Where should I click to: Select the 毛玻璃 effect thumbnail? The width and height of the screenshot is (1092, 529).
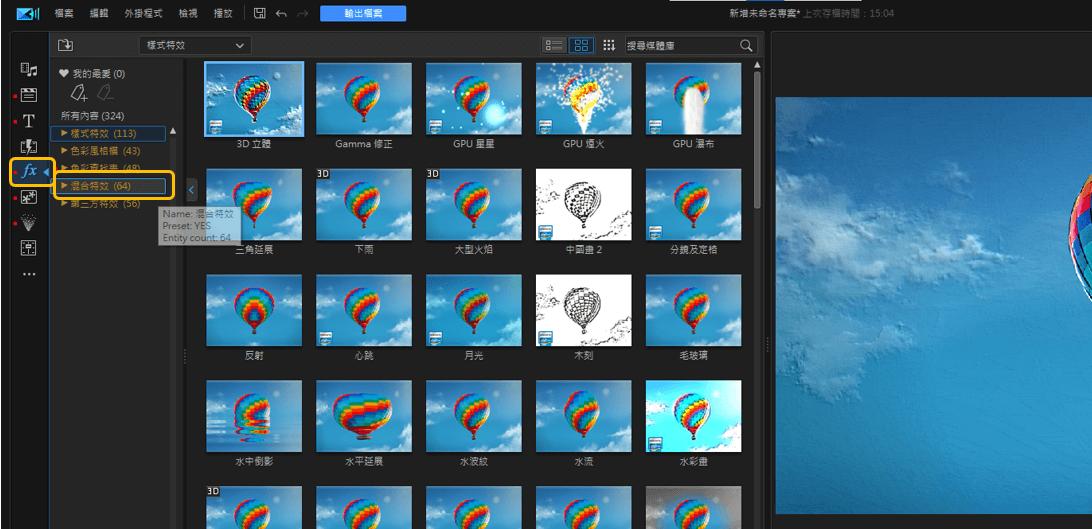click(x=694, y=310)
